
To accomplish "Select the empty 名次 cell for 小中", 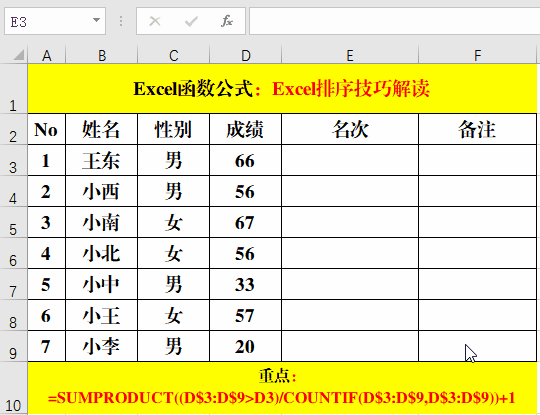I will tap(350, 284).
